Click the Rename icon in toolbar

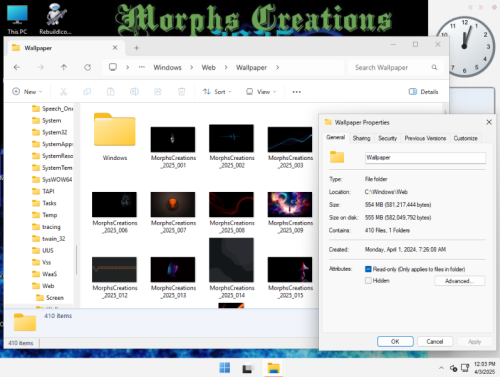(134, 92)
